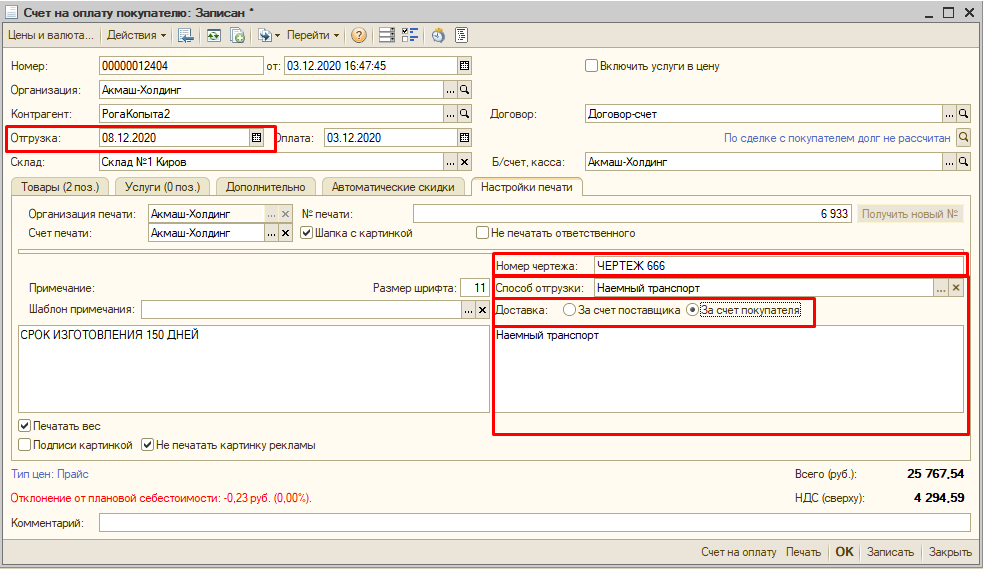
Task: Click into the 'Комментарий' input field
Action: pyautogui.click(x=535, y=523)
